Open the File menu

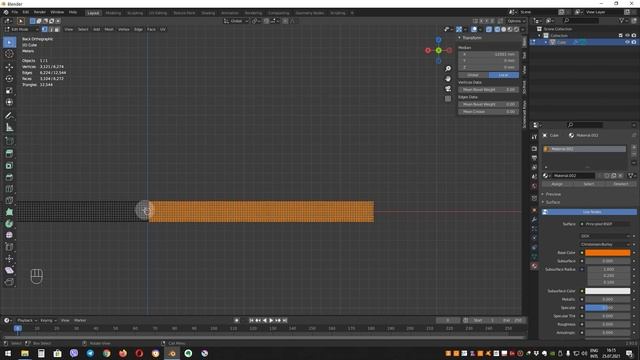(x=15, y=12)
